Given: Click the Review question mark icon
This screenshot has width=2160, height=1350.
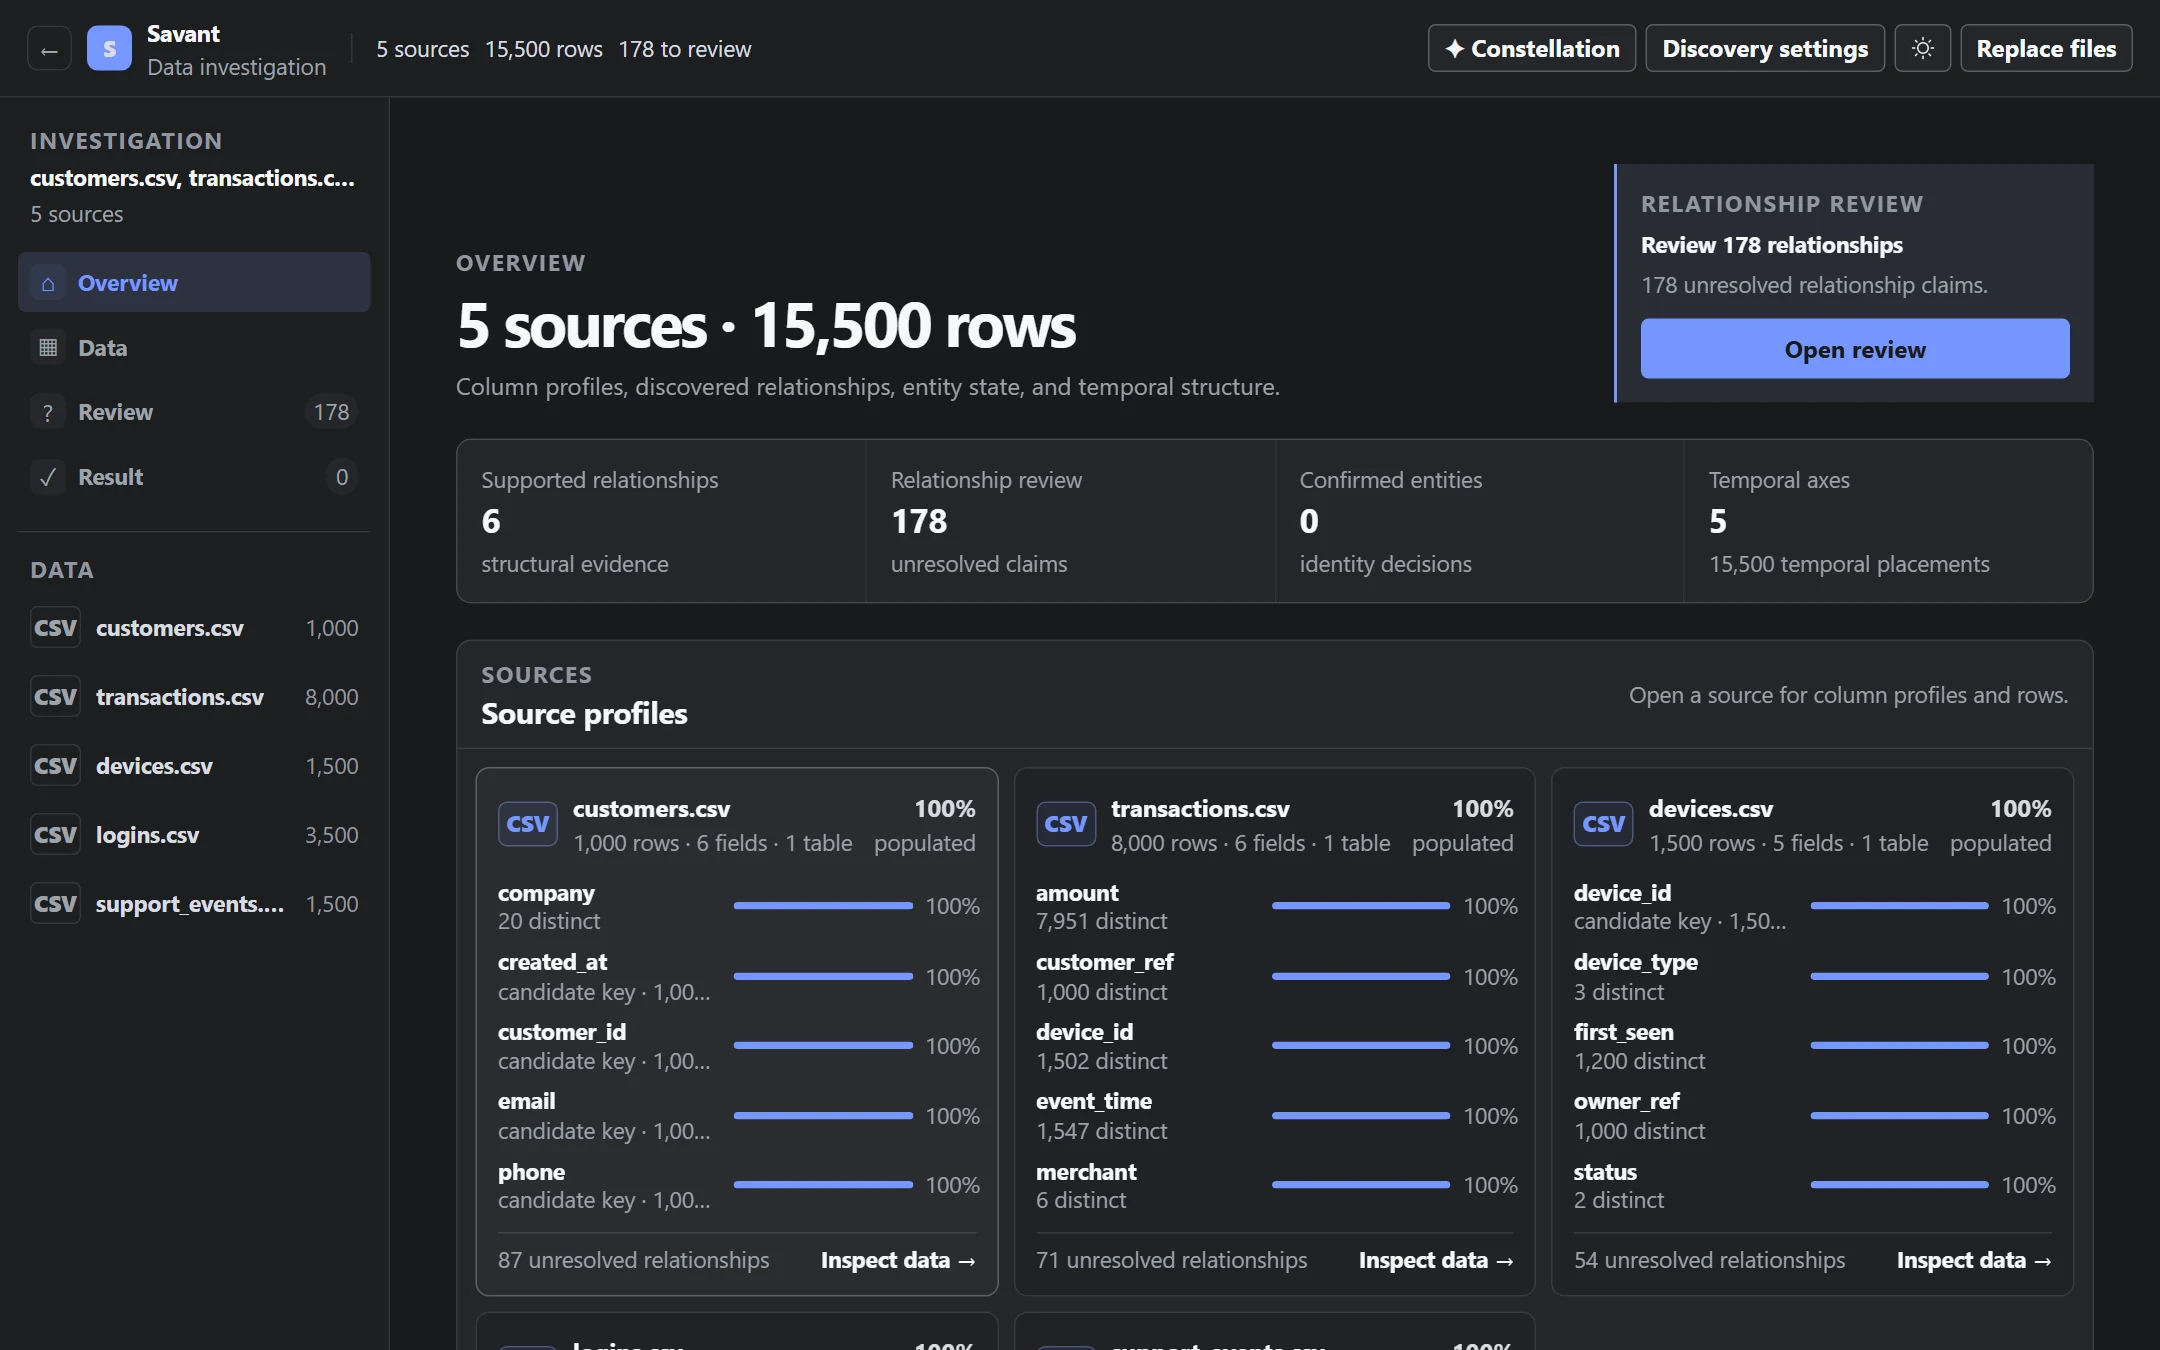Looking at the screenshot, I should [48, 413].
